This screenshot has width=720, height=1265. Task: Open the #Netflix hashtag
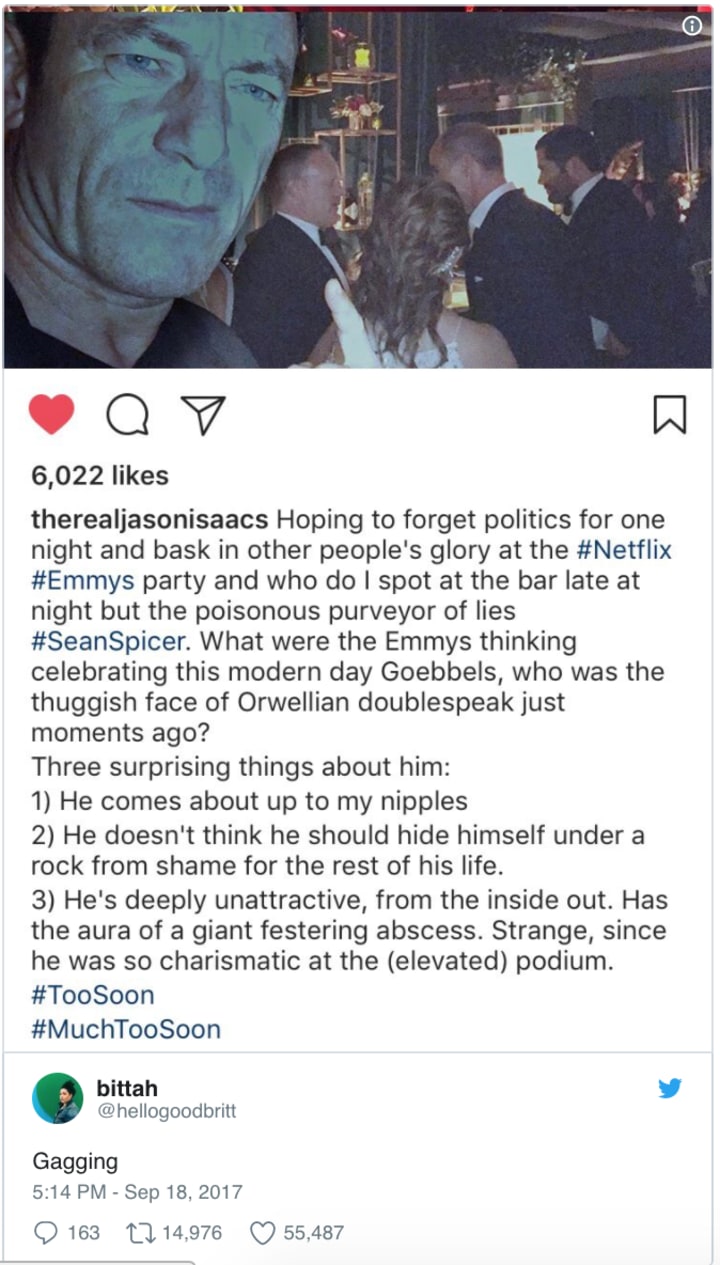624,550
